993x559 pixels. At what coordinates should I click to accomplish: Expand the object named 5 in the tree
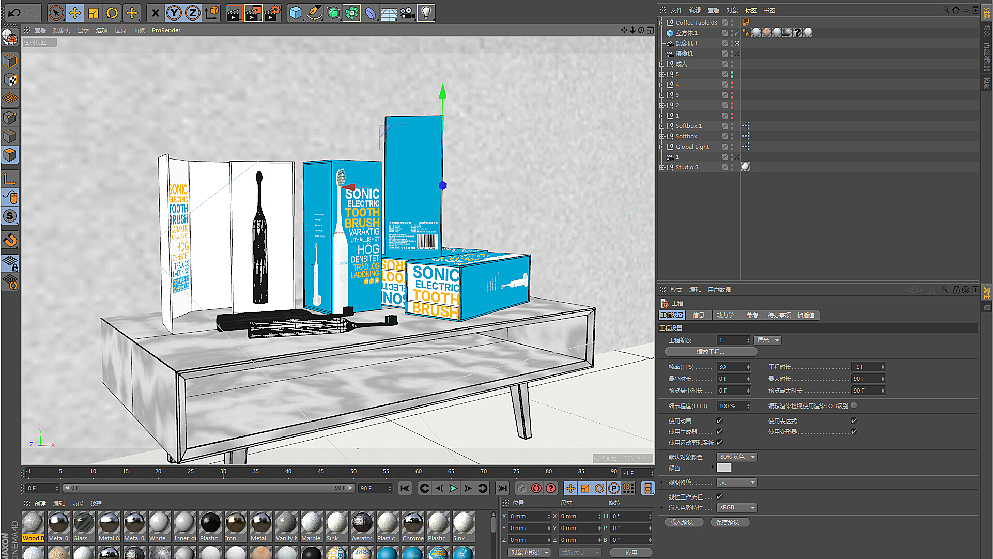coord(662,74)
